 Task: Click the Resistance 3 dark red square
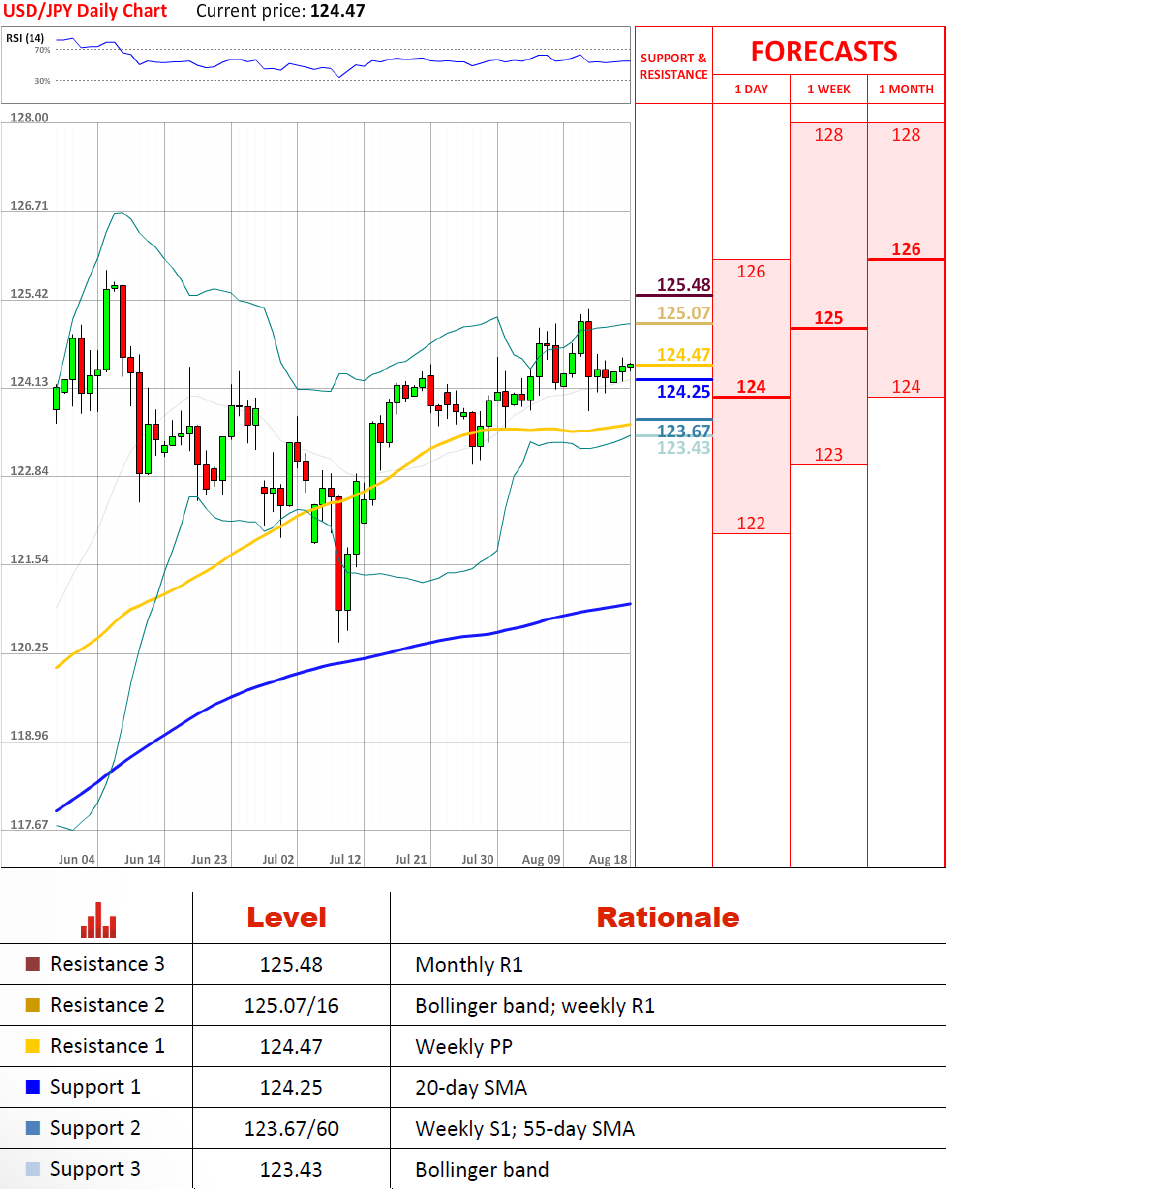tap(33, 964)
